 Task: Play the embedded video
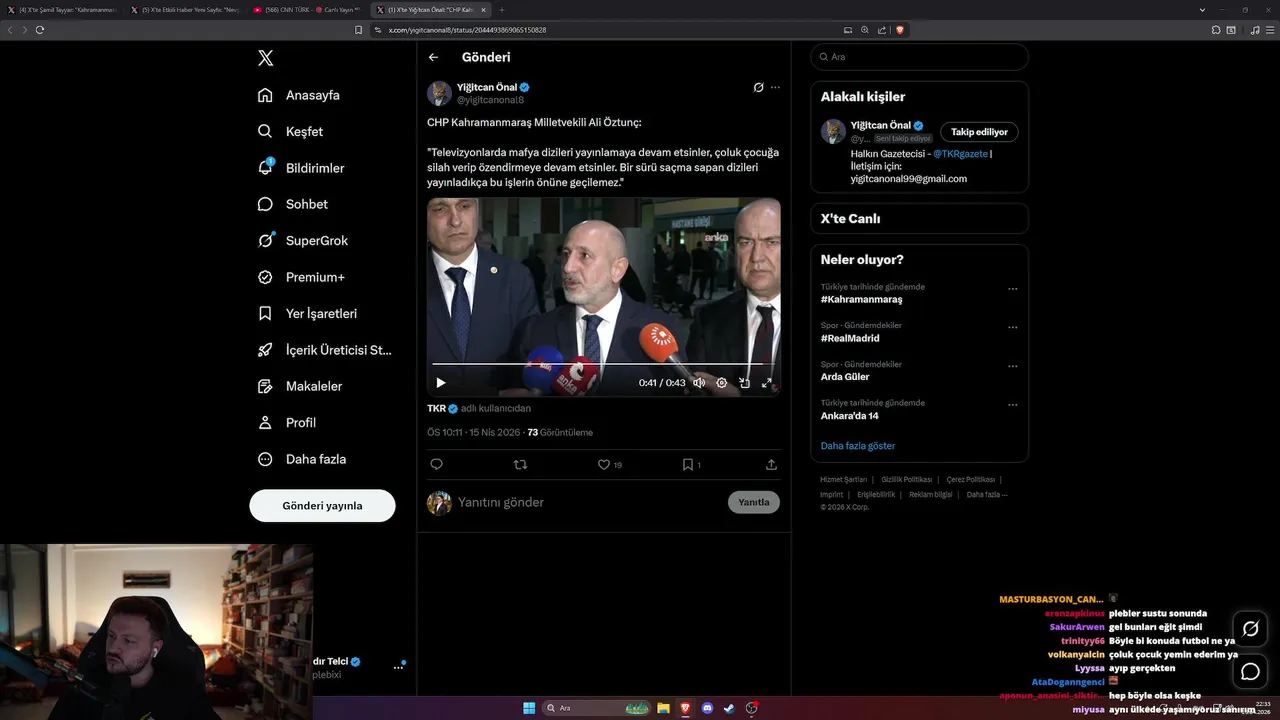[441, 382]
